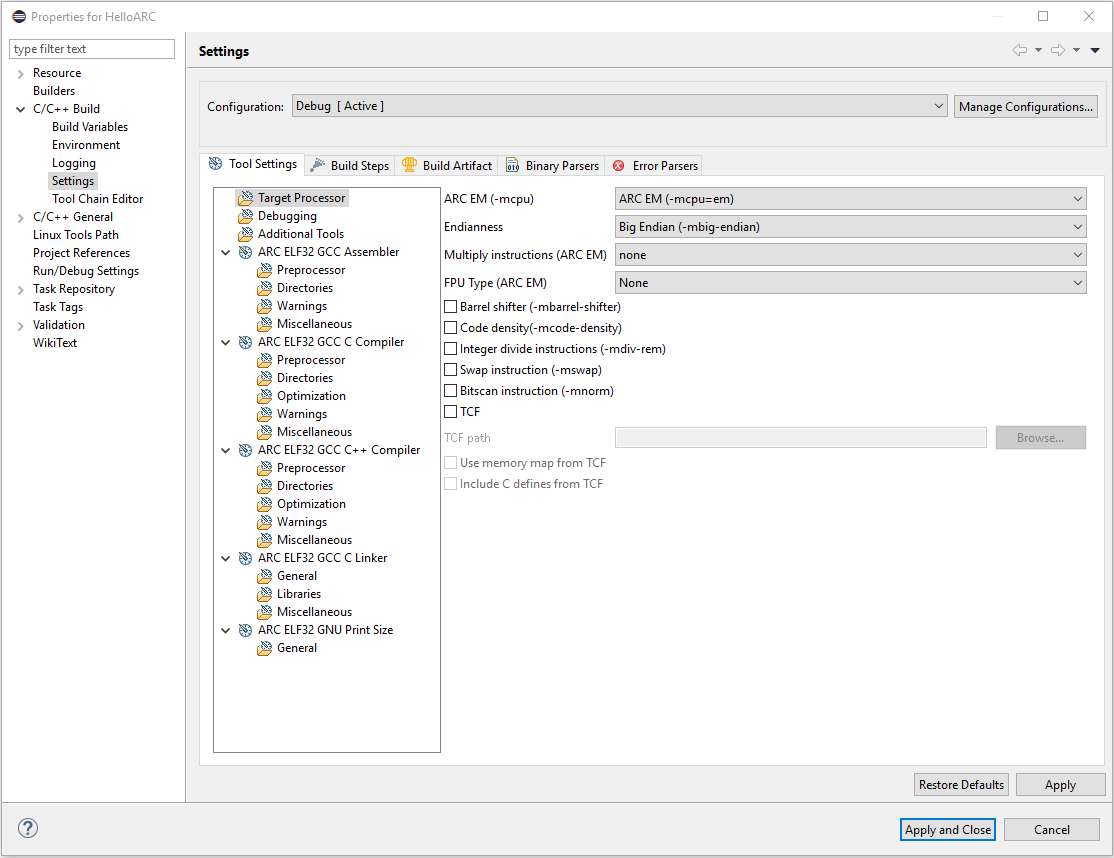This screenshot has height=858, width=1114.
Task: Click the Apply button
Action: point(1060,785)
